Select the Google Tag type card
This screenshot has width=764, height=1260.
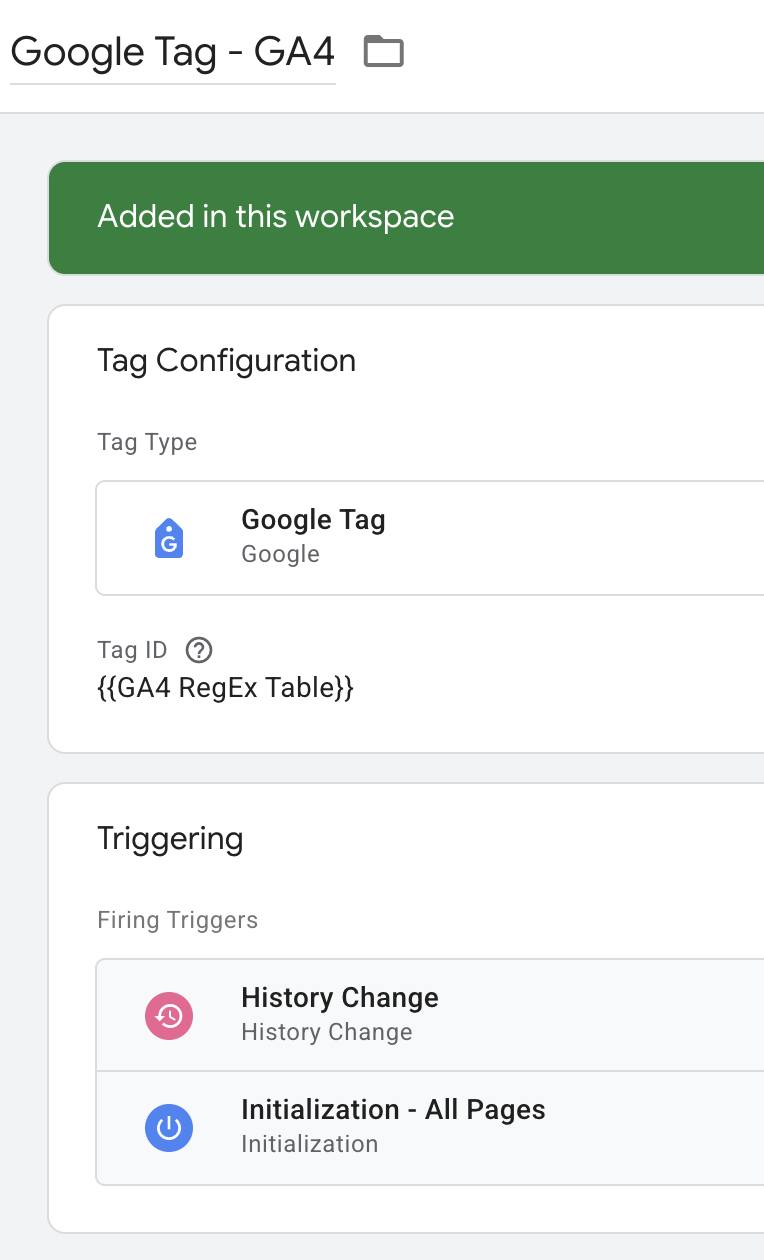400,537
